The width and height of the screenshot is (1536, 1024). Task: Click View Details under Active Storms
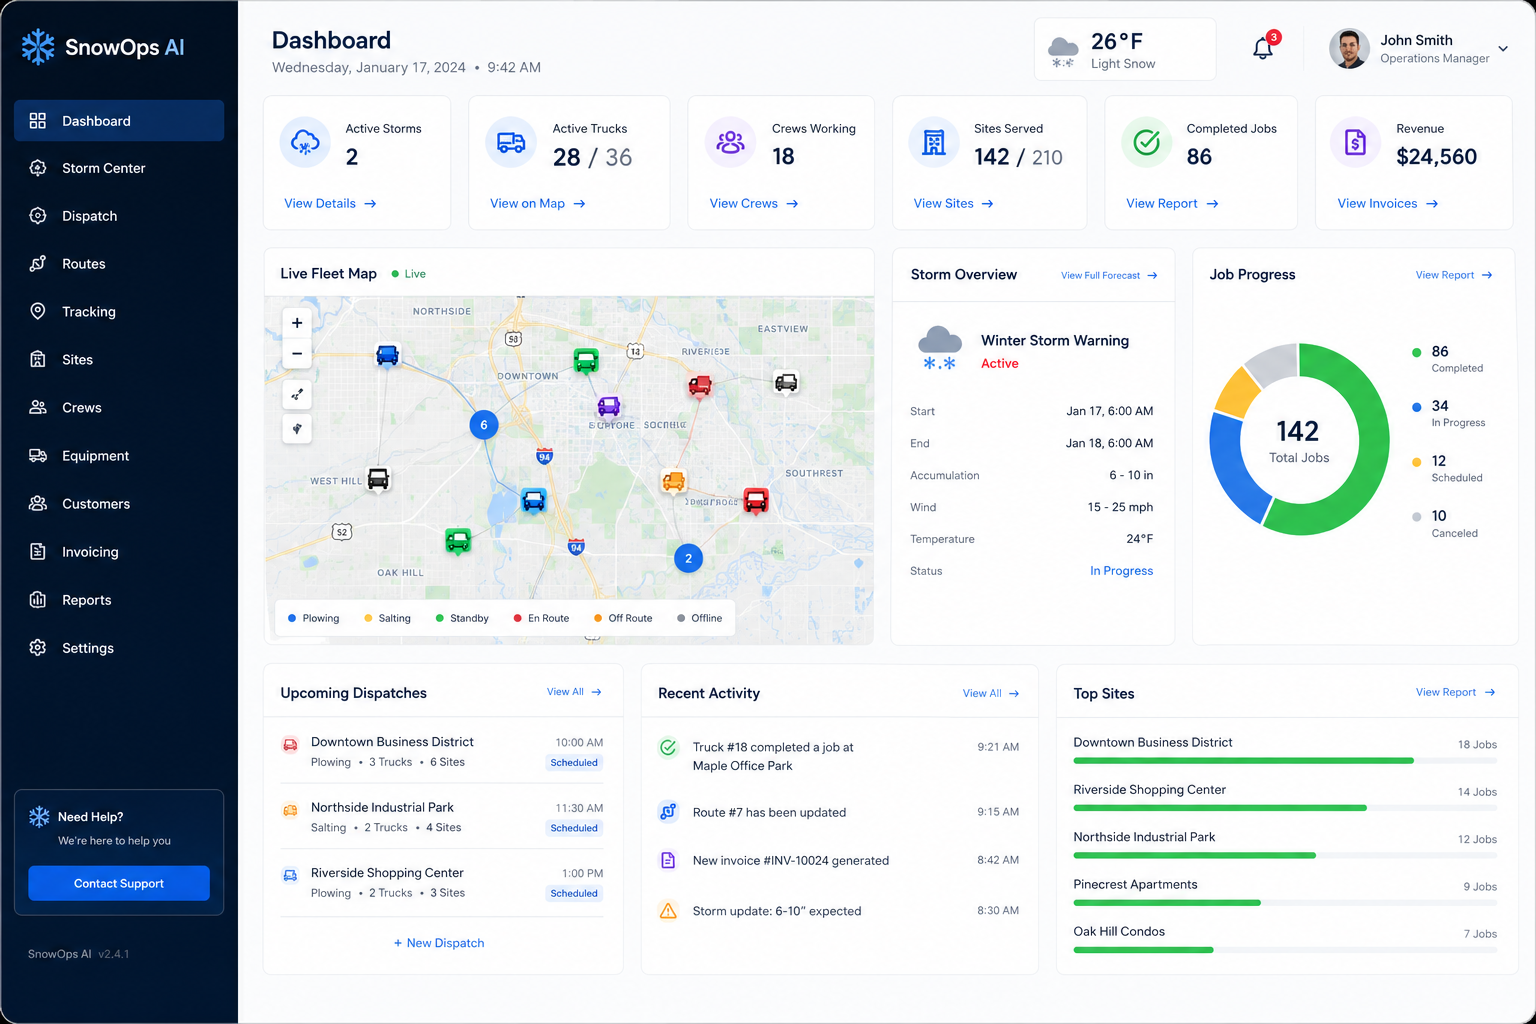[x=330, y=203]
